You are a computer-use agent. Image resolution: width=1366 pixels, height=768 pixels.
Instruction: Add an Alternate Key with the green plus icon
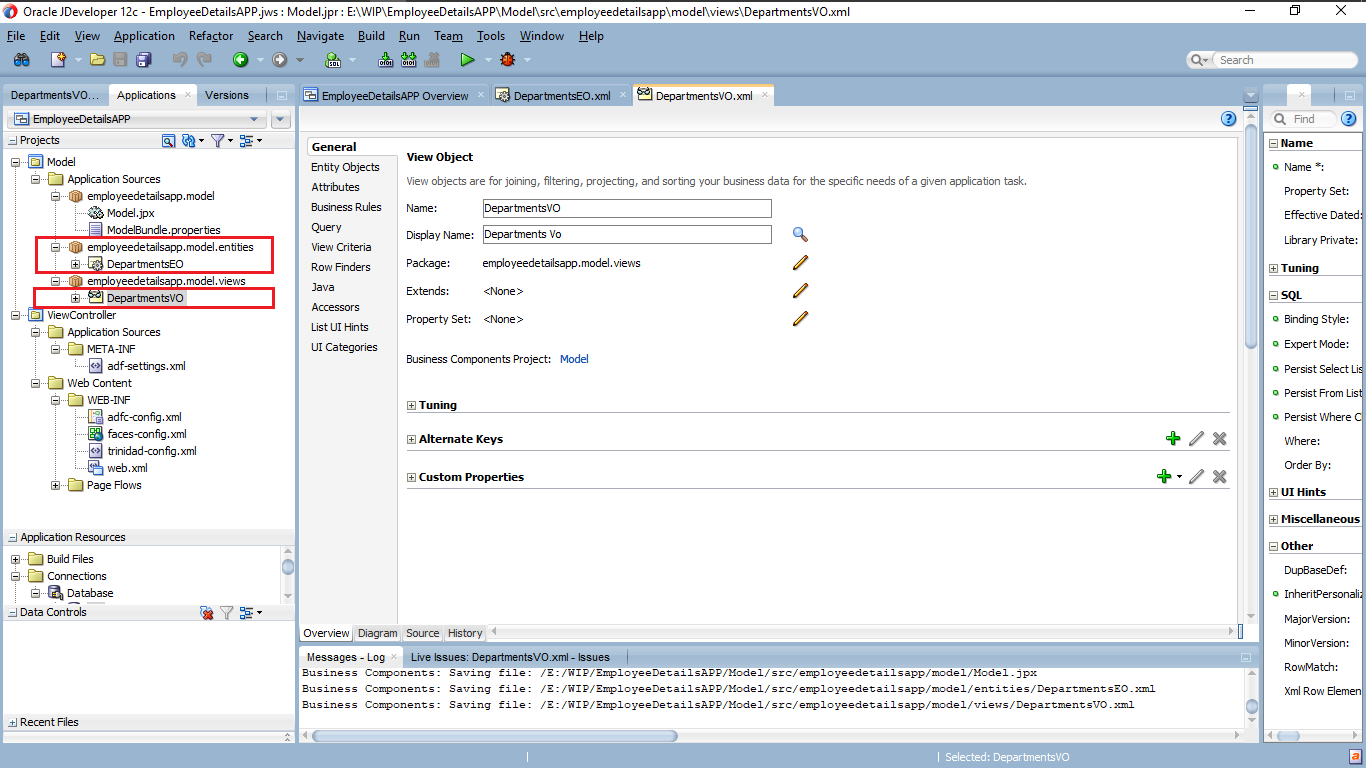(1173, 438)
